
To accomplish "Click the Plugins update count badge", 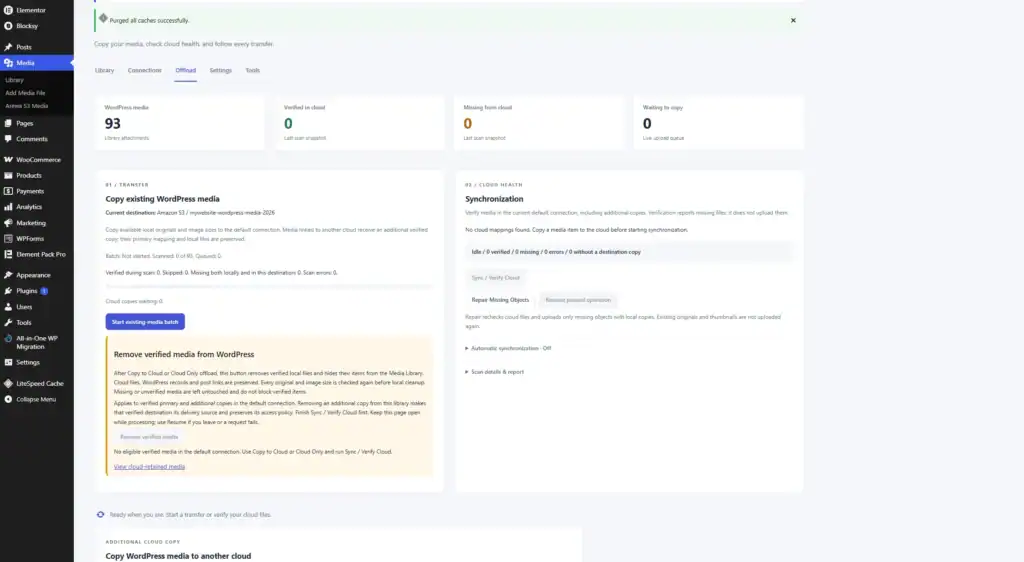I will coord(44,290).
